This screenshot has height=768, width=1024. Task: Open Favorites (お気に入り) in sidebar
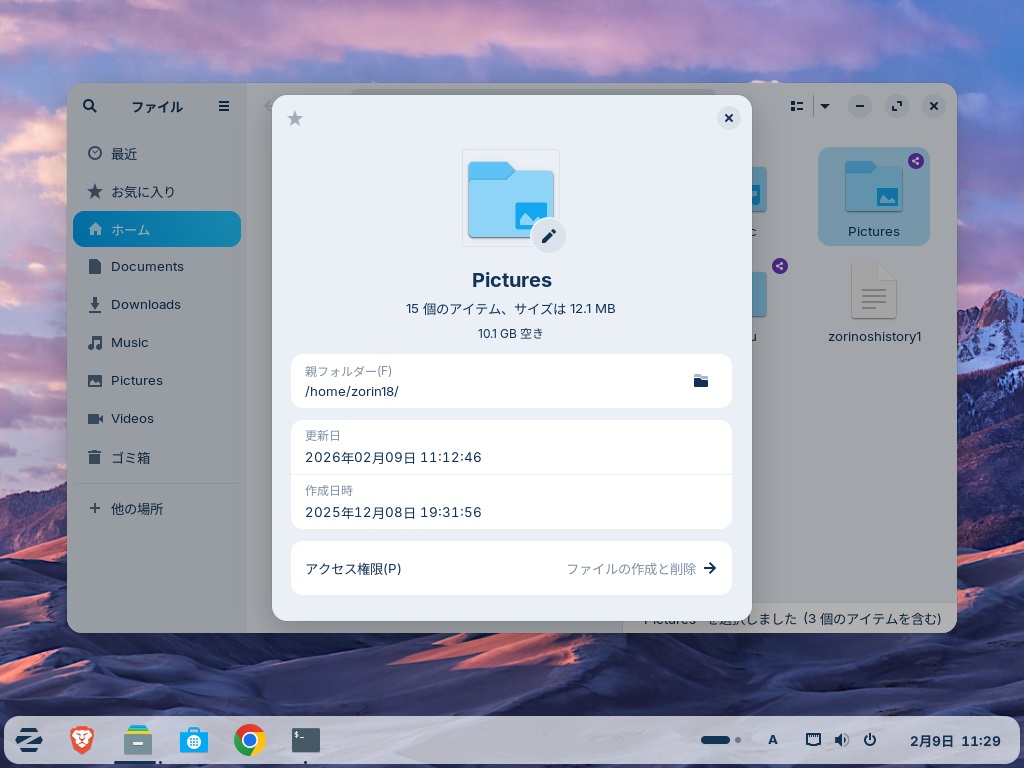142,191
